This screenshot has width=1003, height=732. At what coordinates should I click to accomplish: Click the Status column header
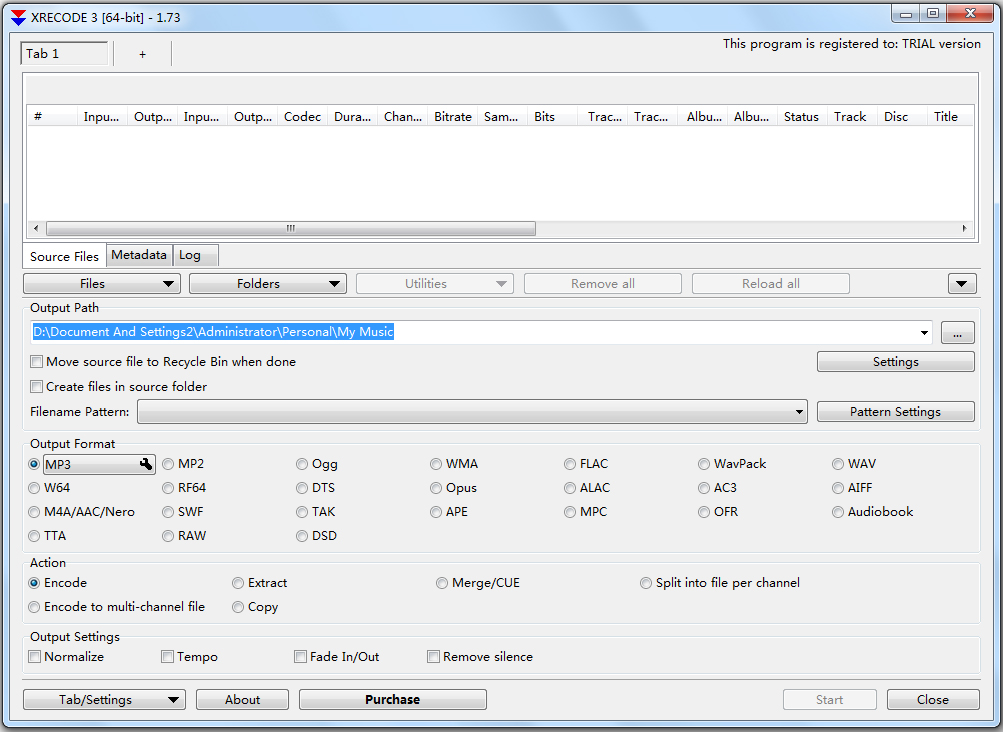802,116
